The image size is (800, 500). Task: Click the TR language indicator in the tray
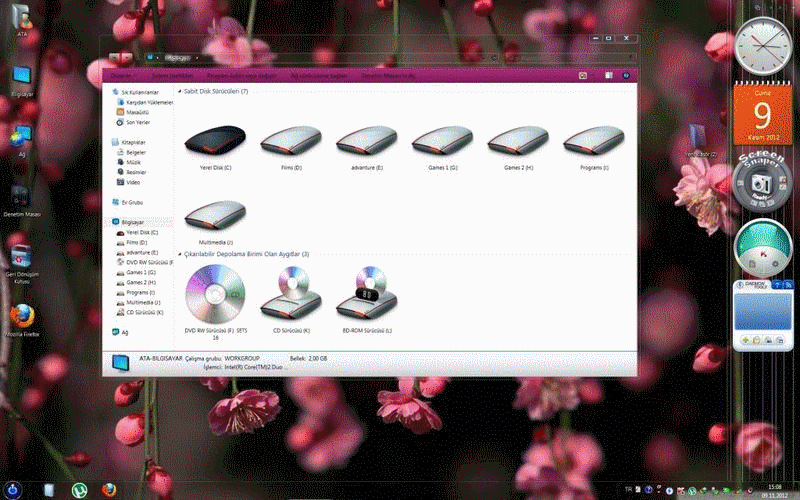coord(628,490)
